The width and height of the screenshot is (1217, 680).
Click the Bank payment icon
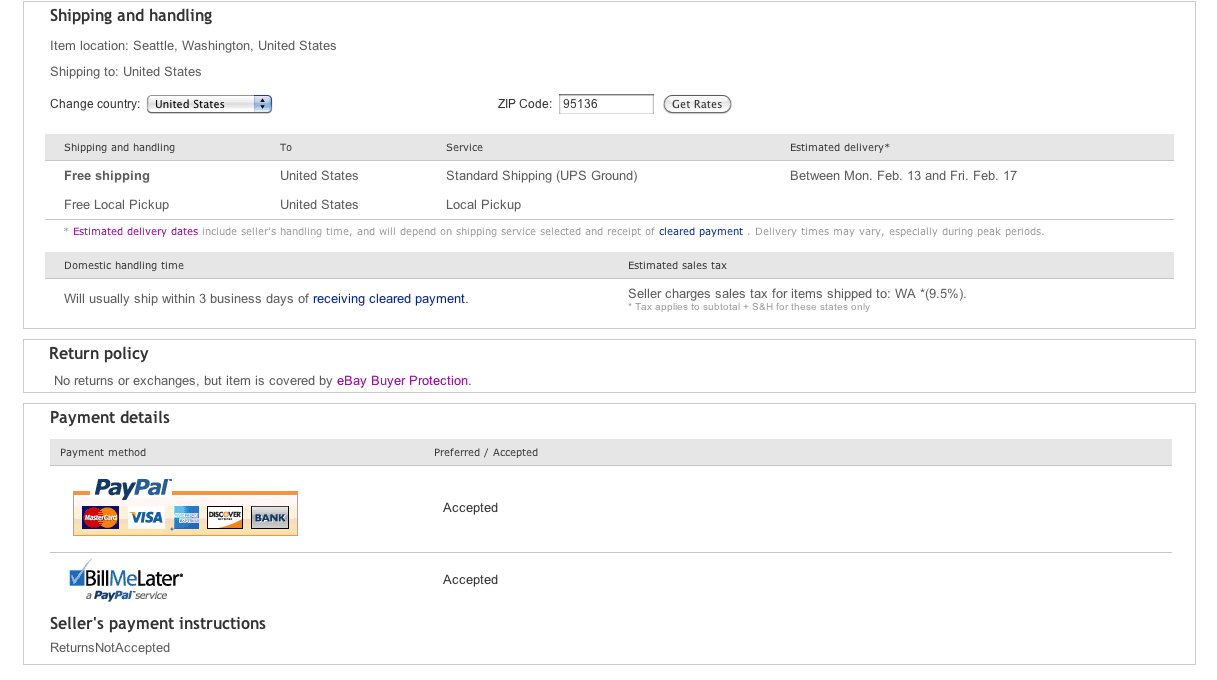click(x=269, y=517)
